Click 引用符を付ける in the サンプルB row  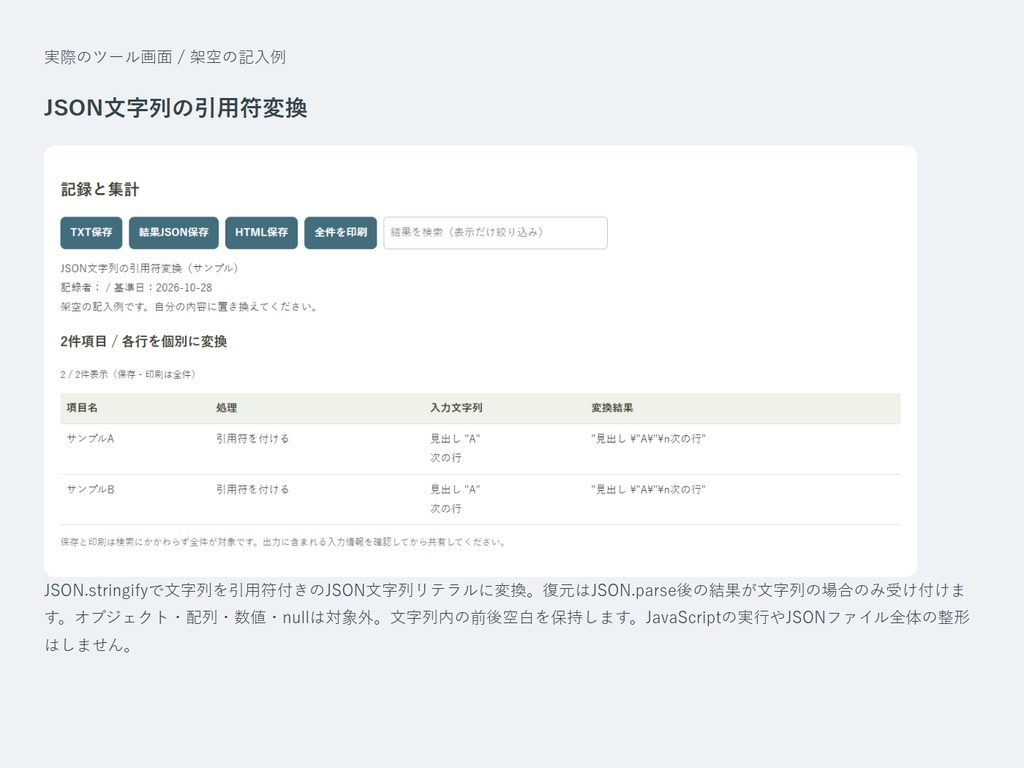pyautogui.click(x=253, y=490)
